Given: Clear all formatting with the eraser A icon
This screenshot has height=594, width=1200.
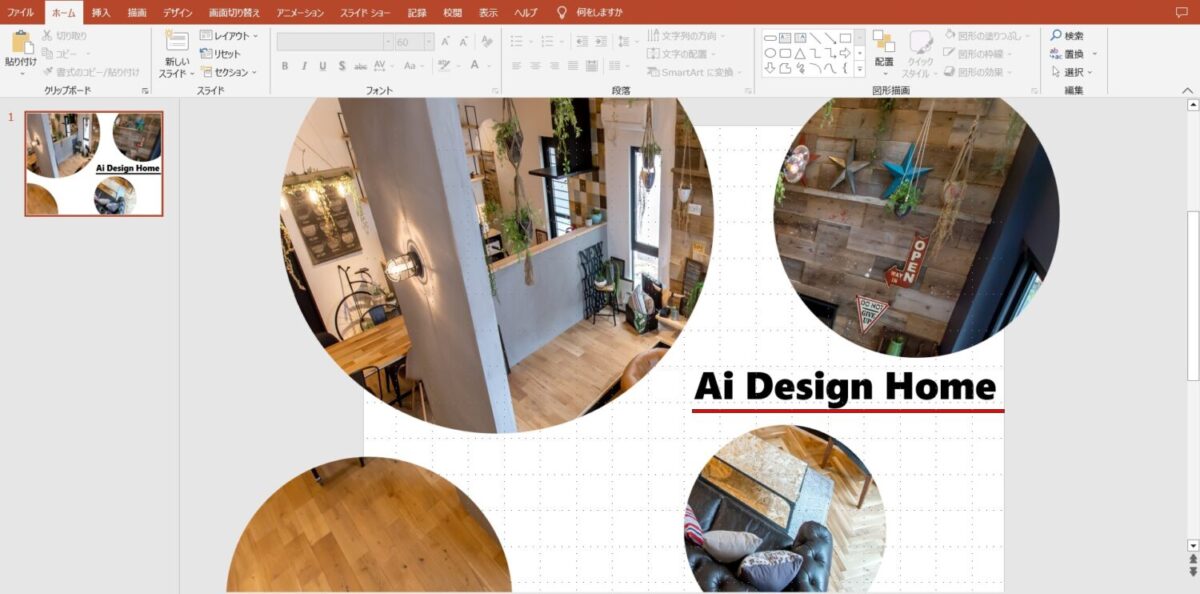Looking at the screenshot, I should coord(487,42).
